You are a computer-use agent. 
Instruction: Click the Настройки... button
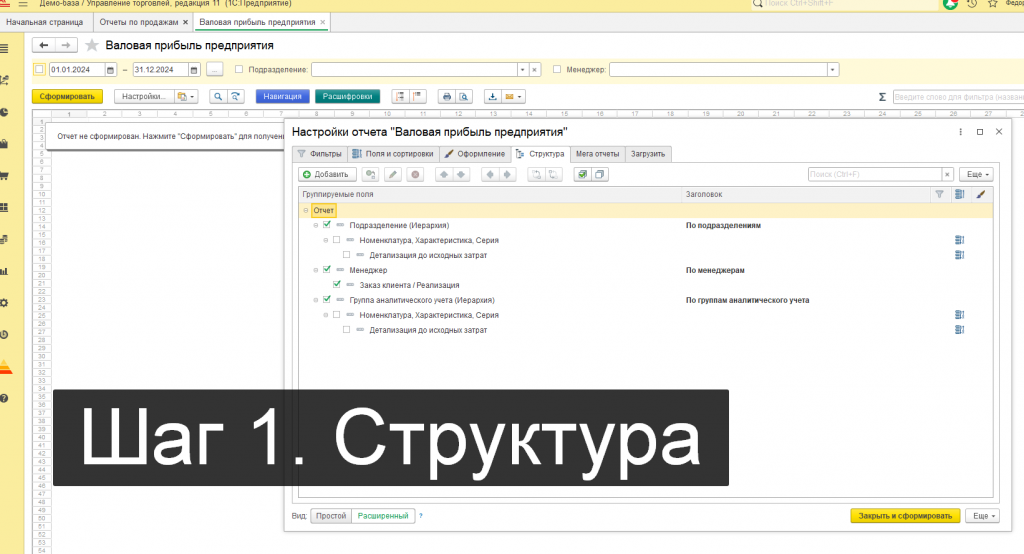click(144, 97)
